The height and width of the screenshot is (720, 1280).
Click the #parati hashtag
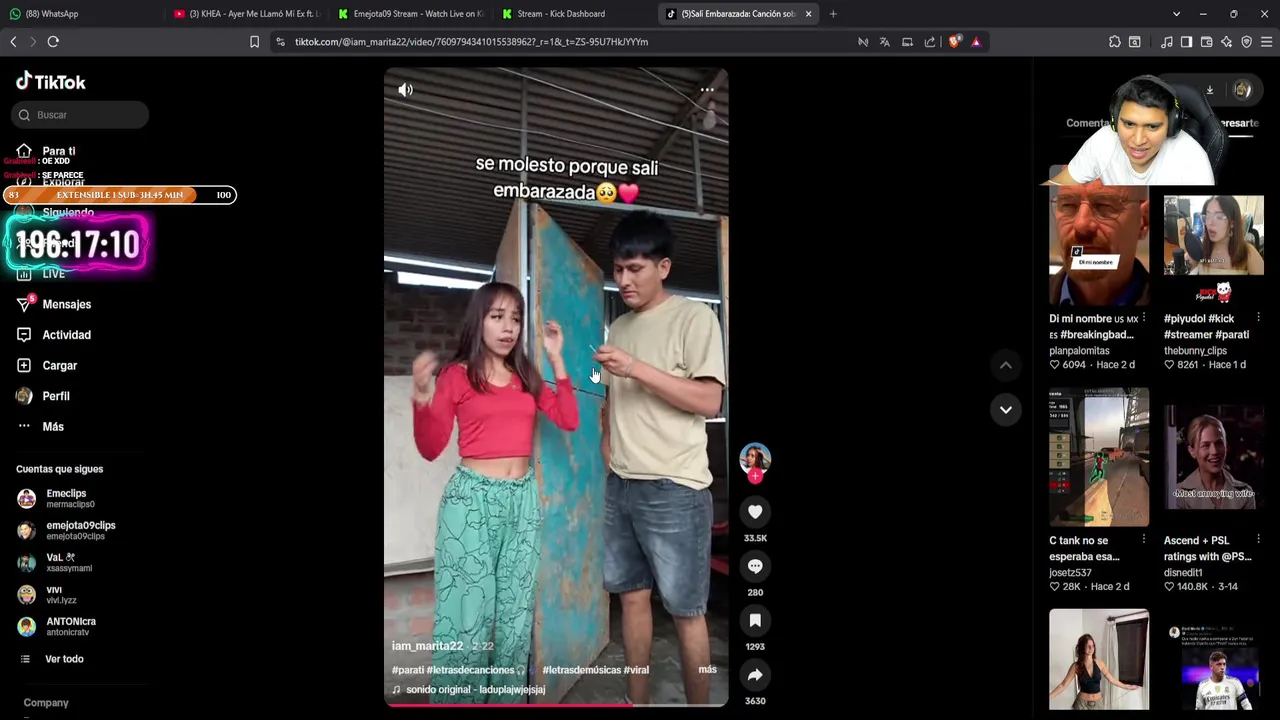[x=408, y=670]
